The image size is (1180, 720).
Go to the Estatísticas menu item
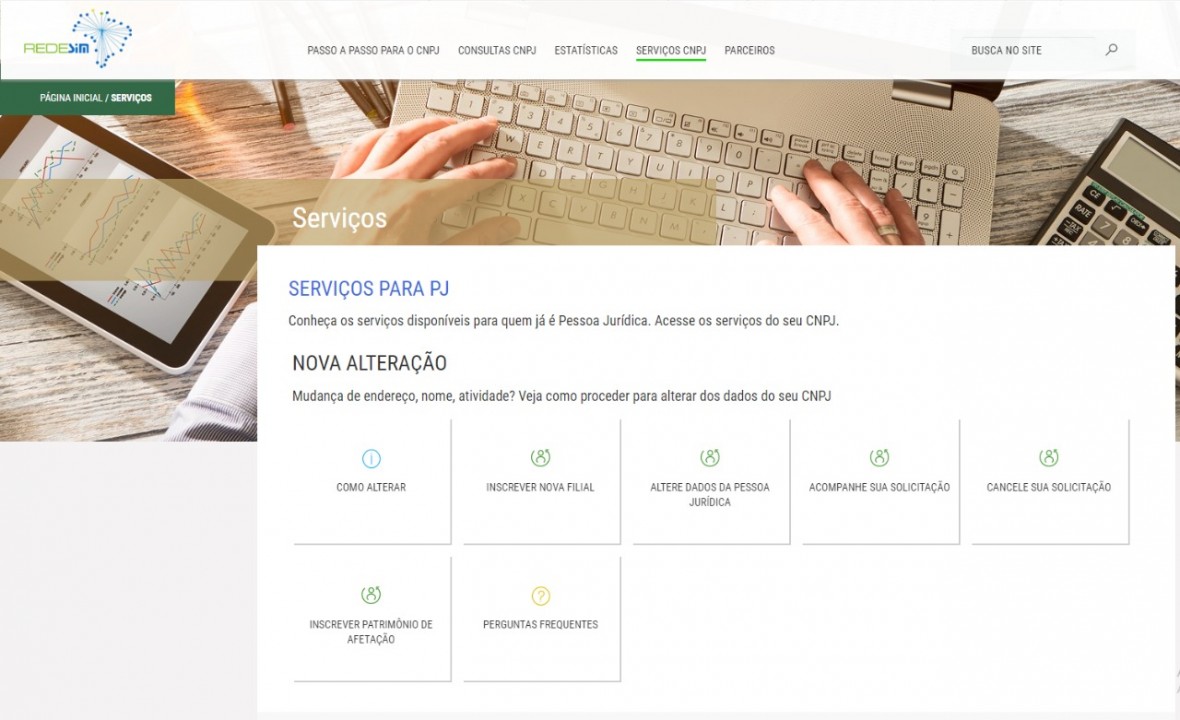[x=586, y=50]
